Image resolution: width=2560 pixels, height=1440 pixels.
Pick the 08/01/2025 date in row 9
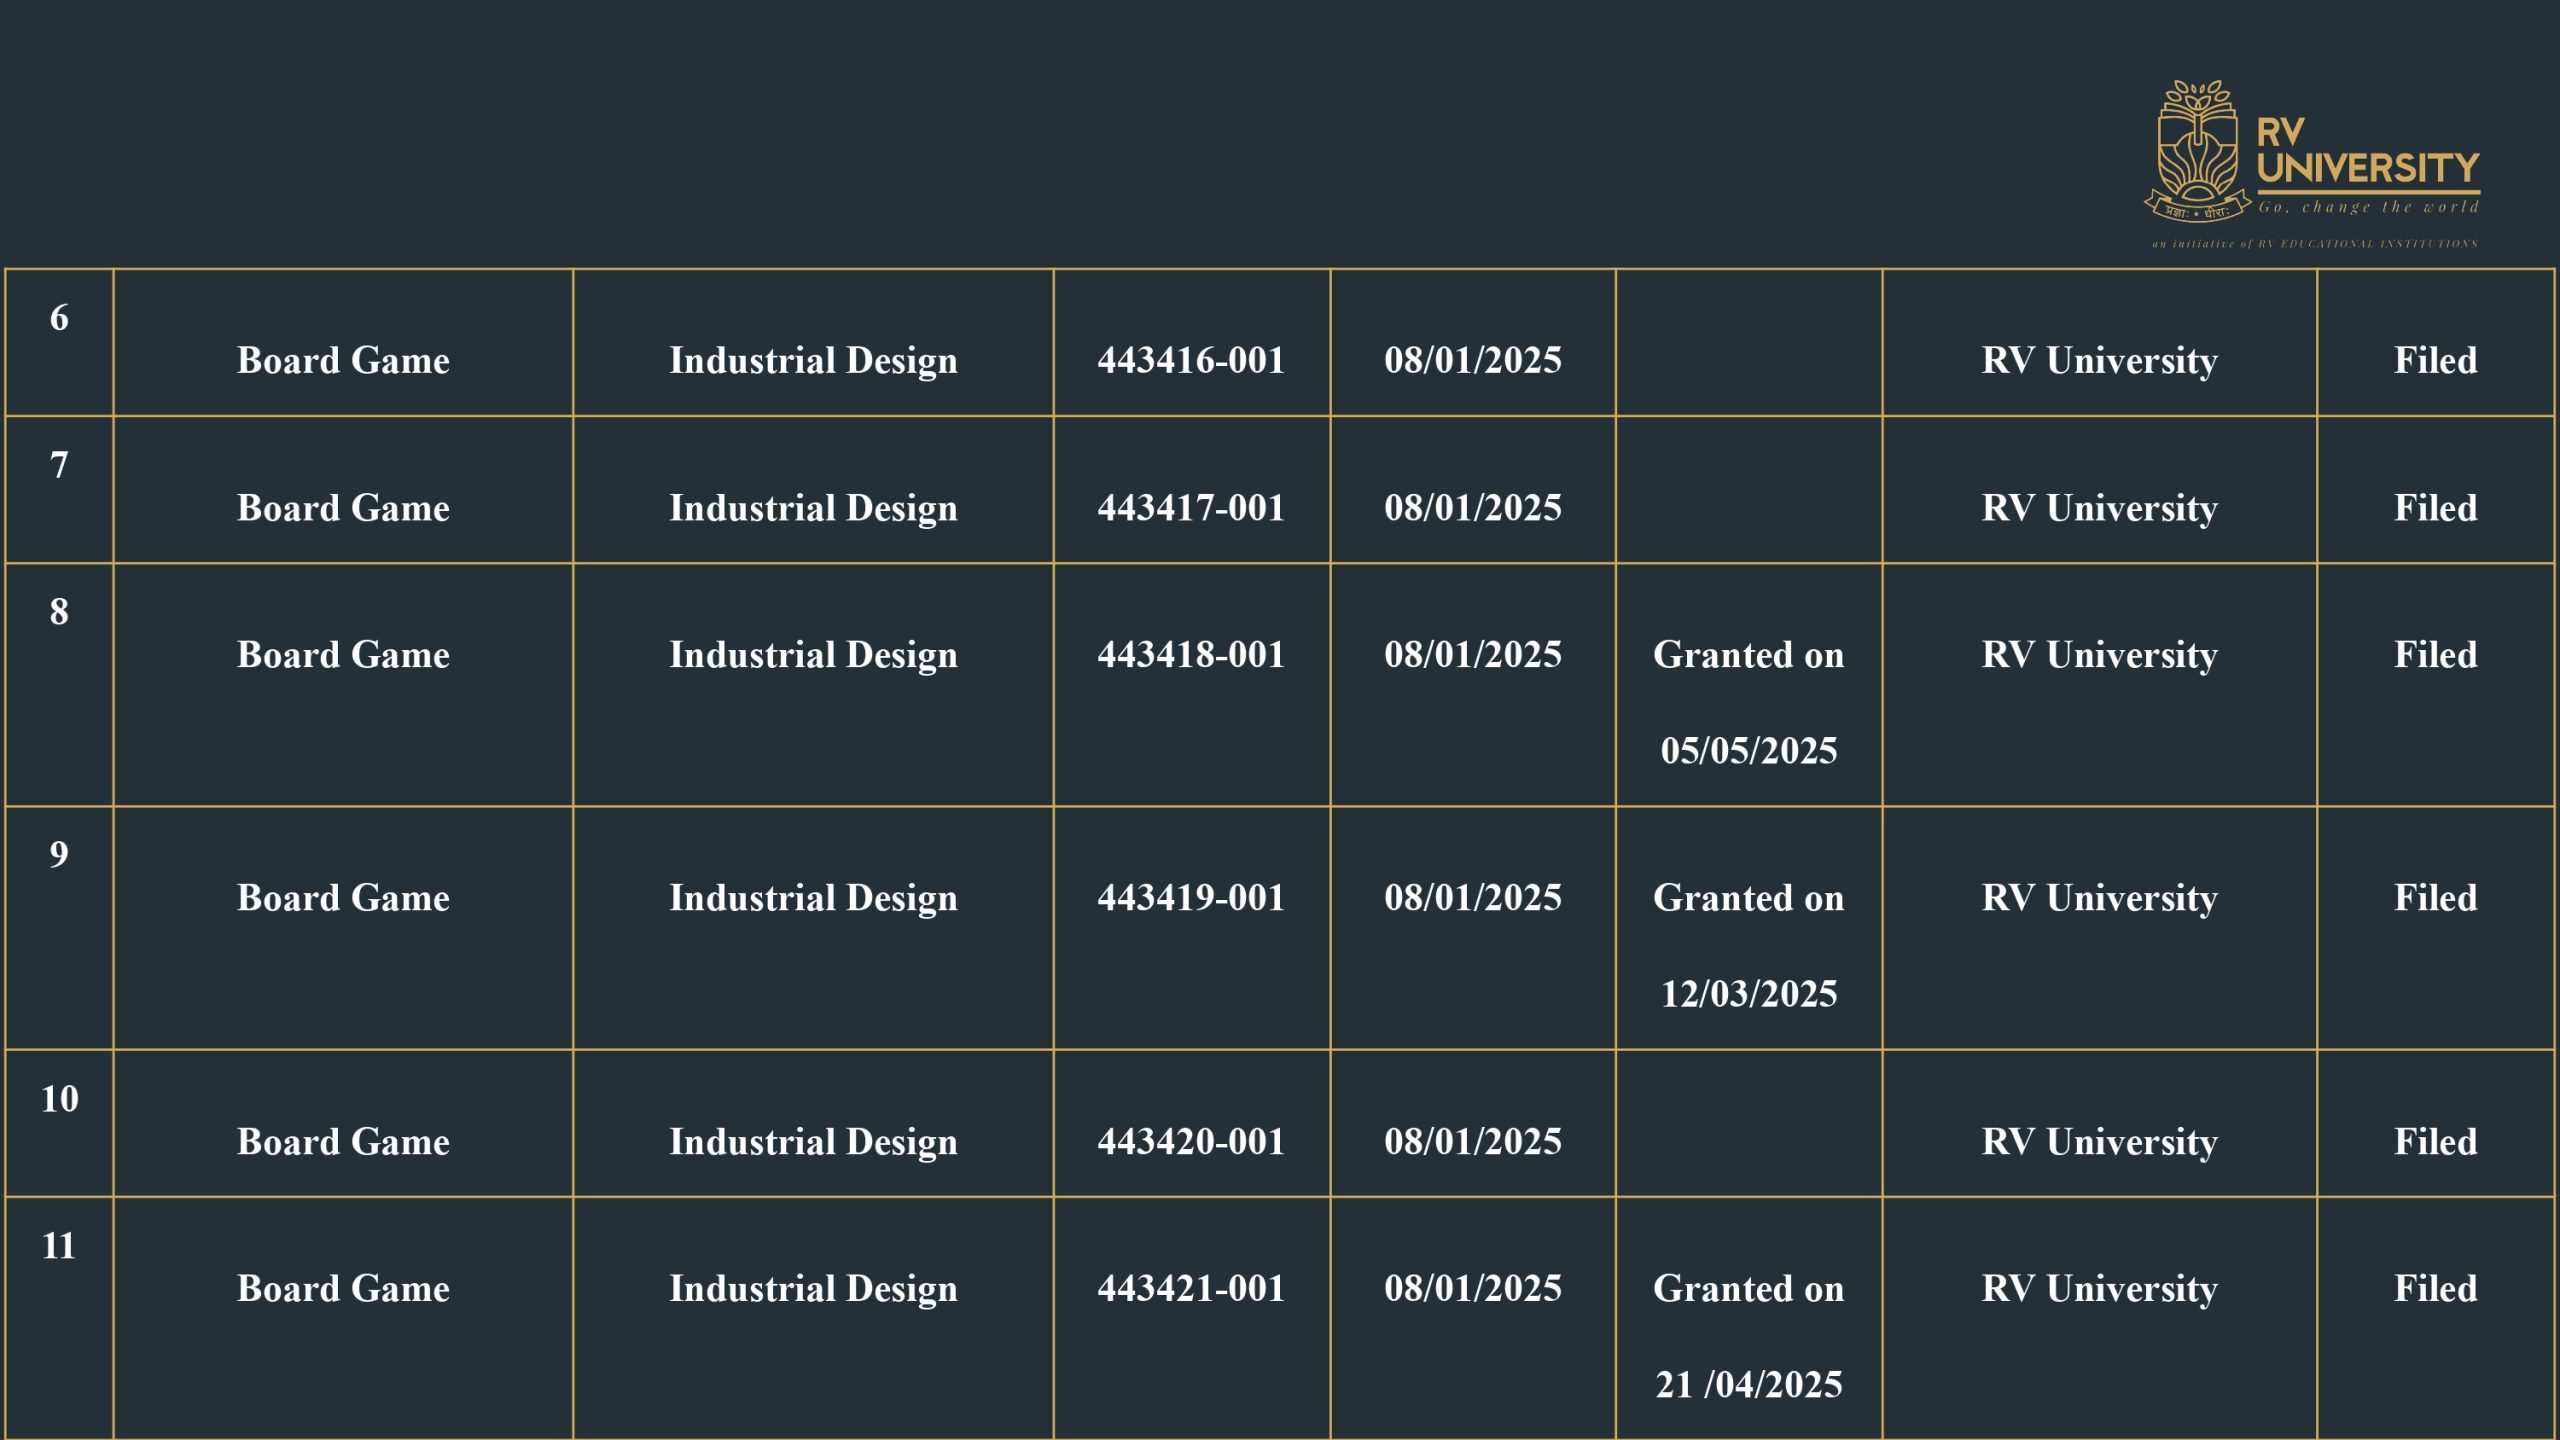[1473, 898]
